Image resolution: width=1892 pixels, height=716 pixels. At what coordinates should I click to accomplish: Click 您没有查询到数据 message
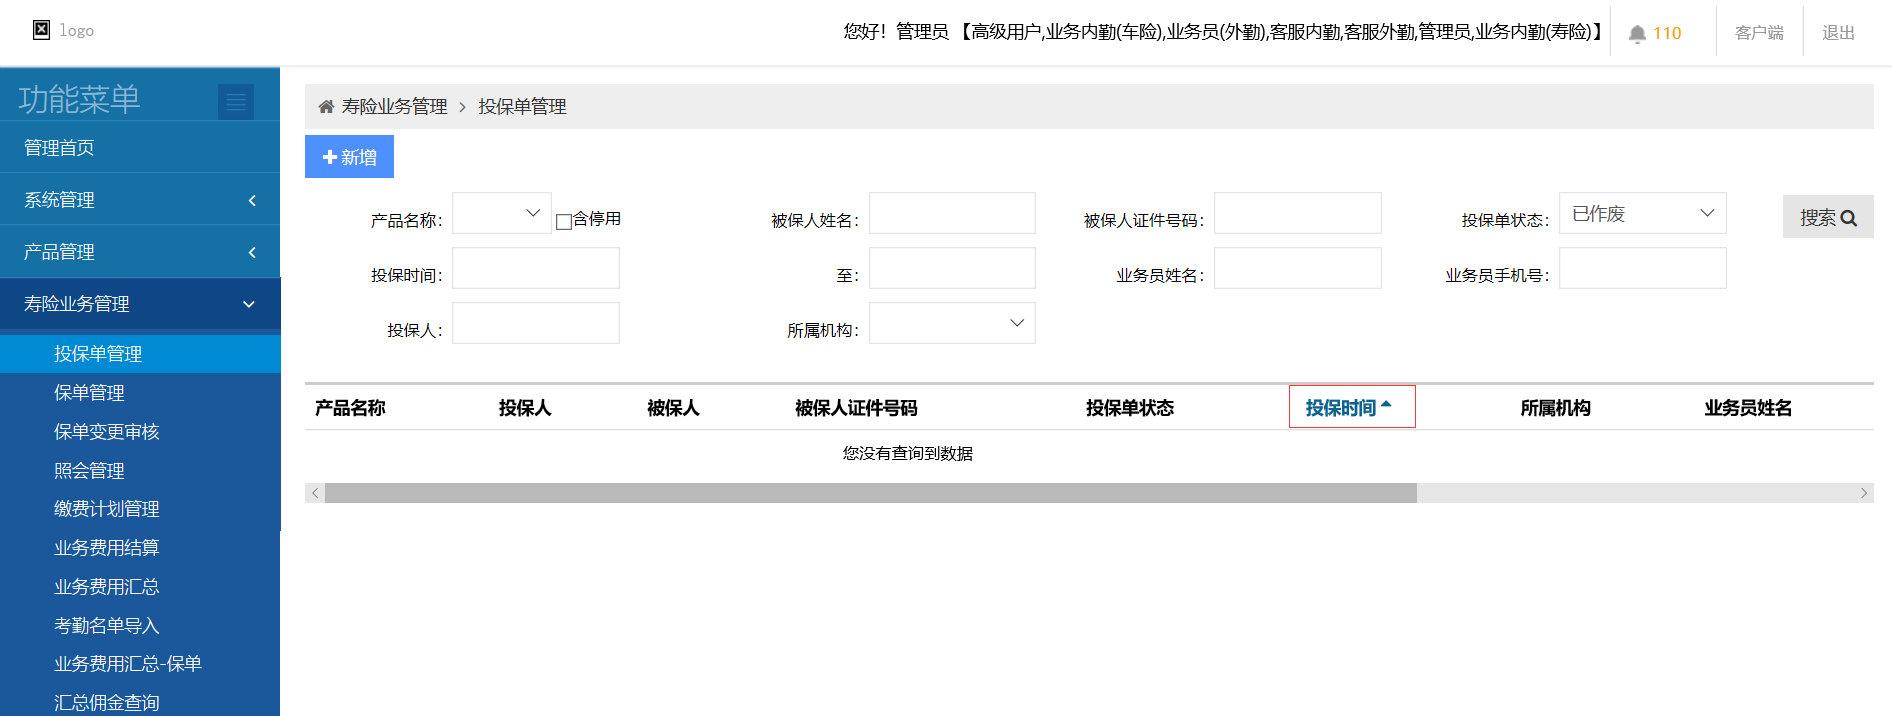click(908, 453)
